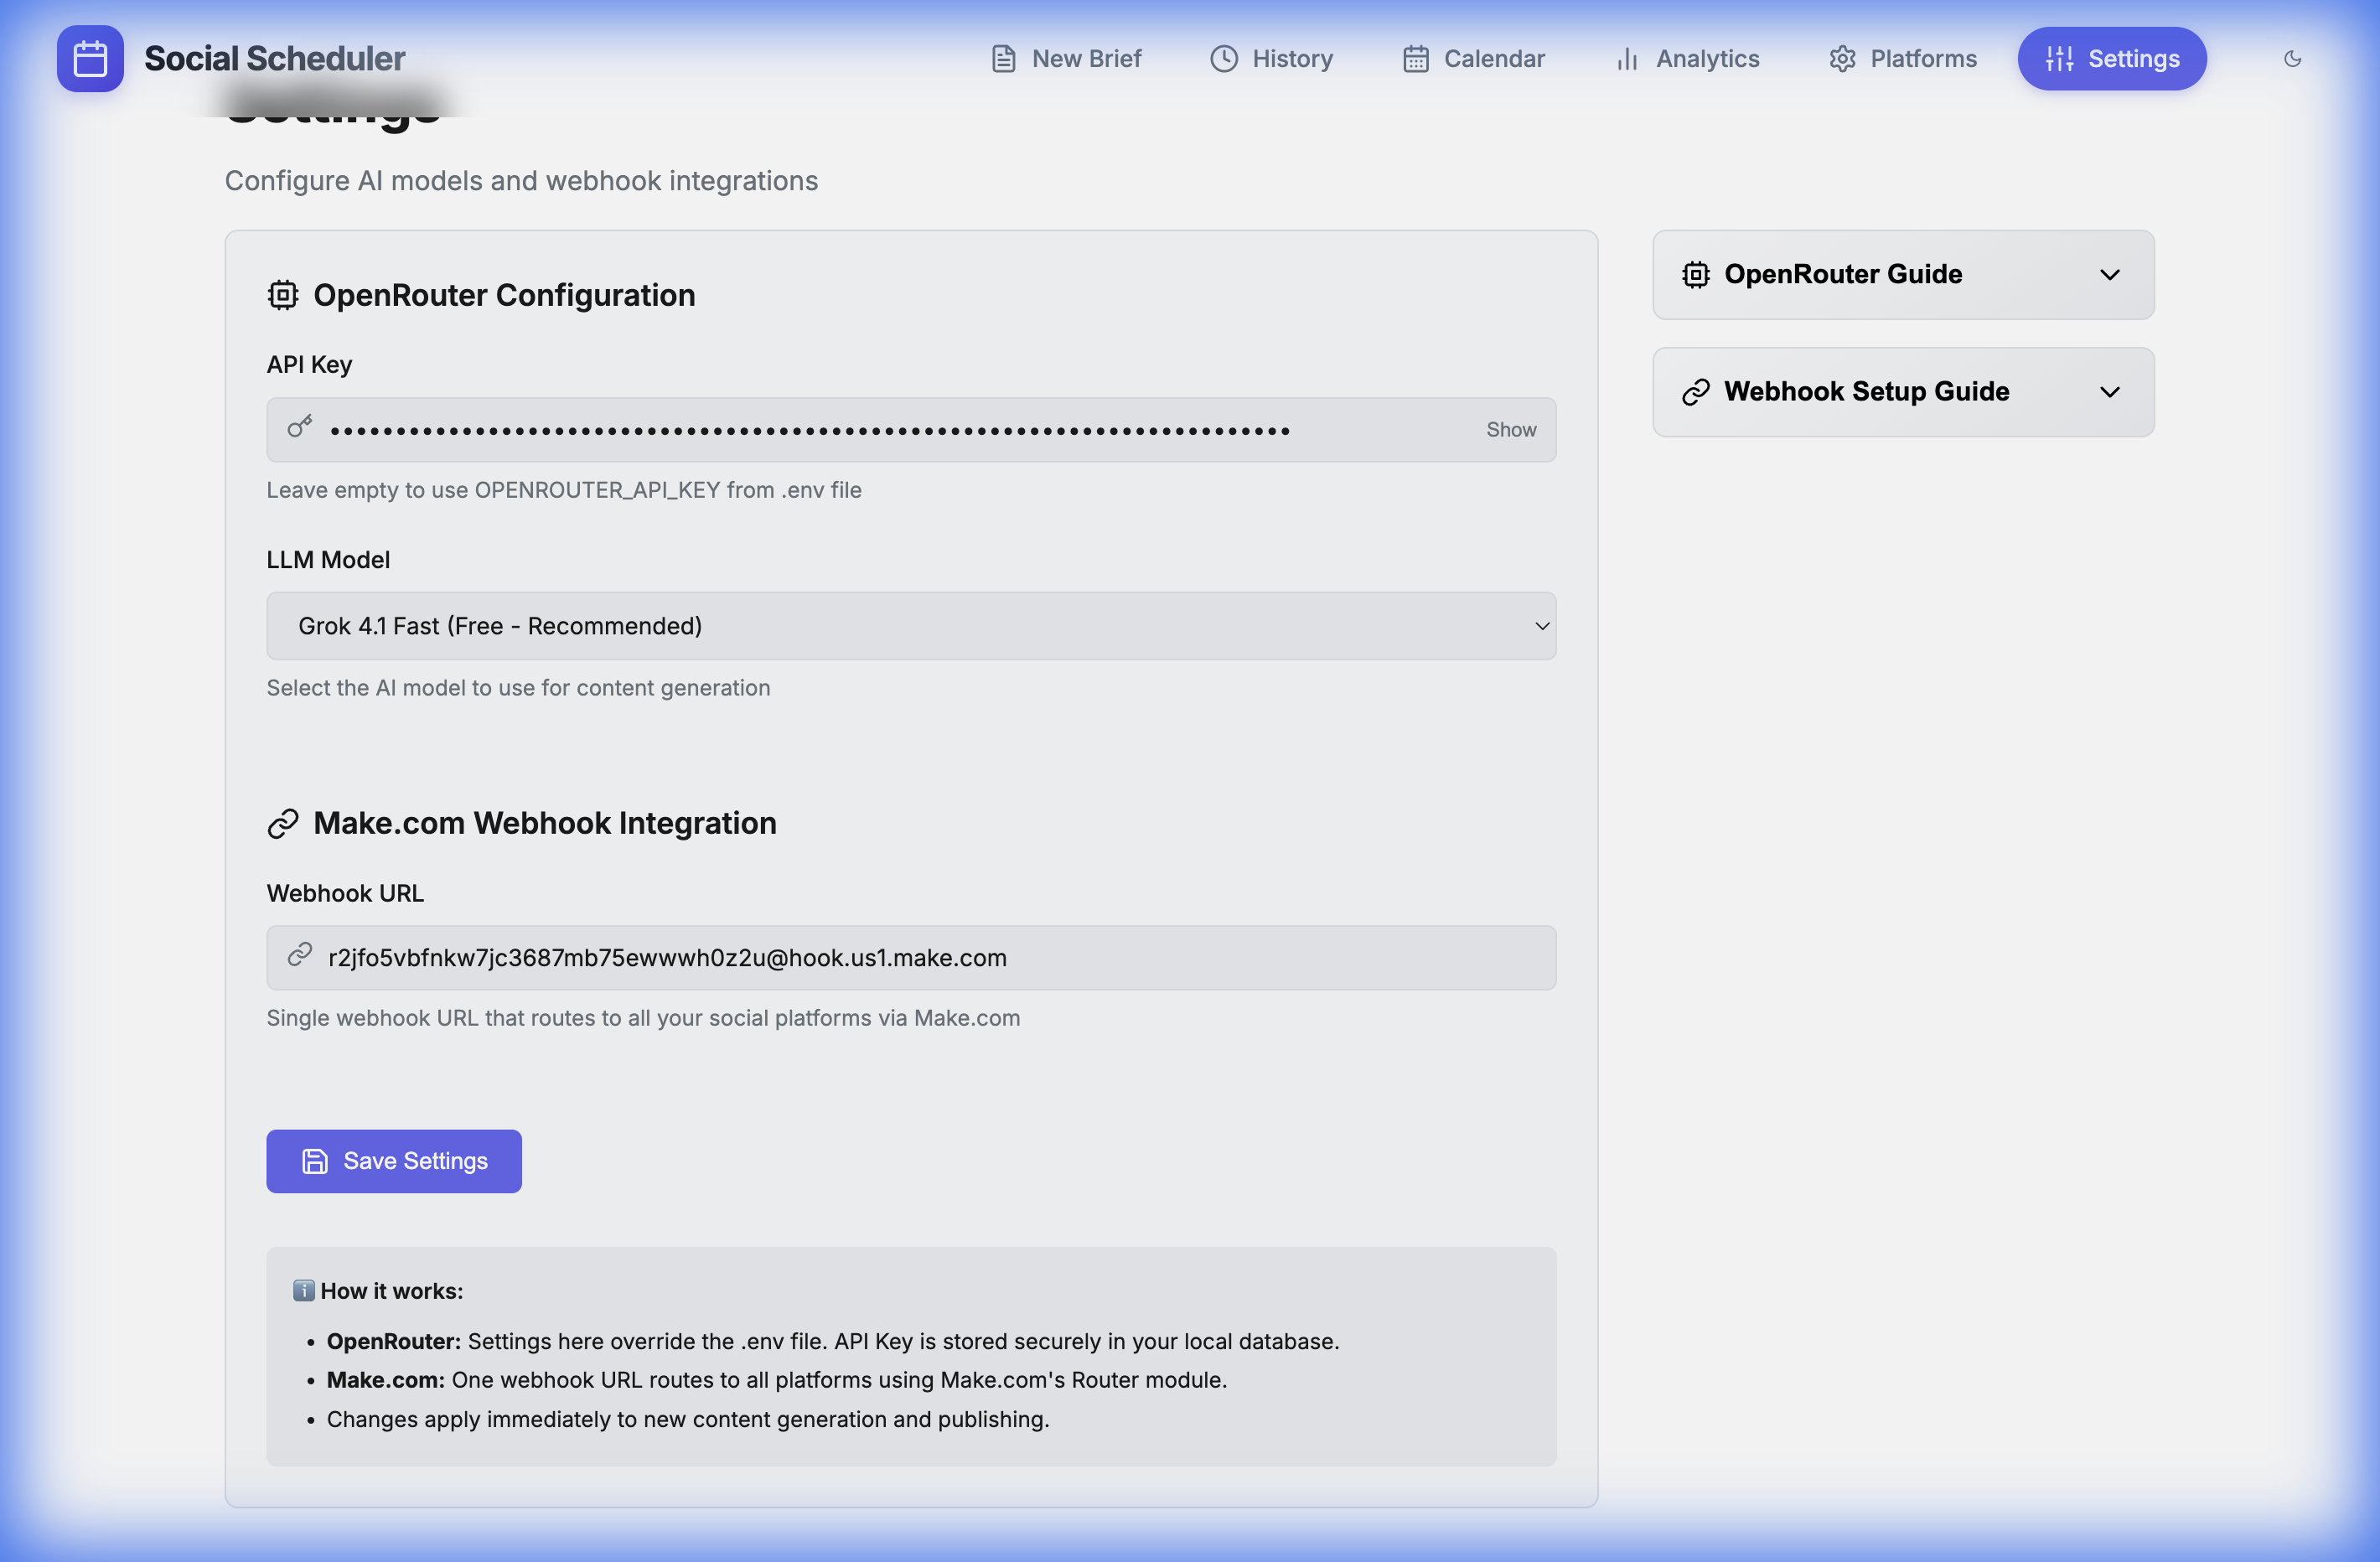This screenshot has height=1562, width=2380.
Task: Select the New Brief document icon
Action: click(x=1004, y=58)
